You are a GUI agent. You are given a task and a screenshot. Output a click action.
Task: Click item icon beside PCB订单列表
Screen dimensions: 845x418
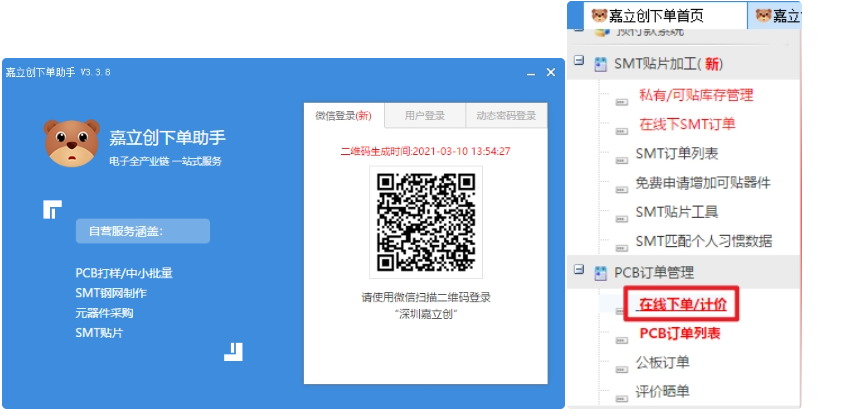(x=622, y=340)
